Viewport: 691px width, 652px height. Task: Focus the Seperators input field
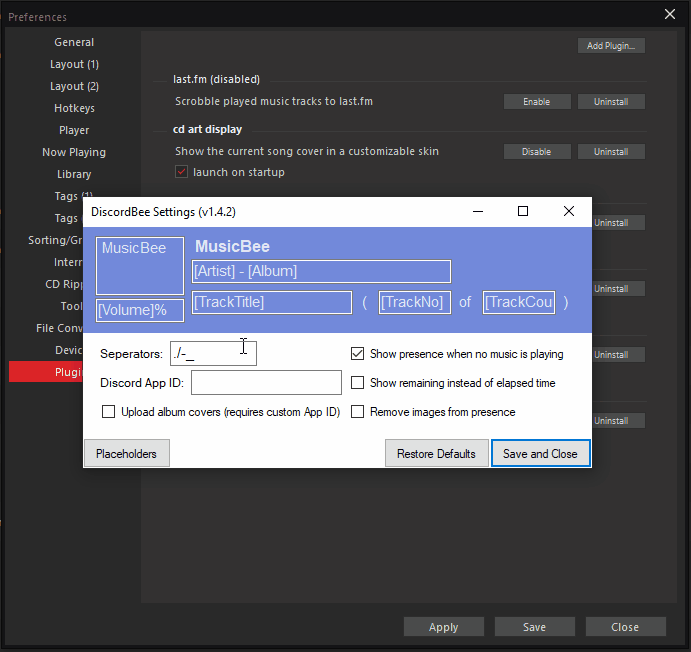coord(213,353)
